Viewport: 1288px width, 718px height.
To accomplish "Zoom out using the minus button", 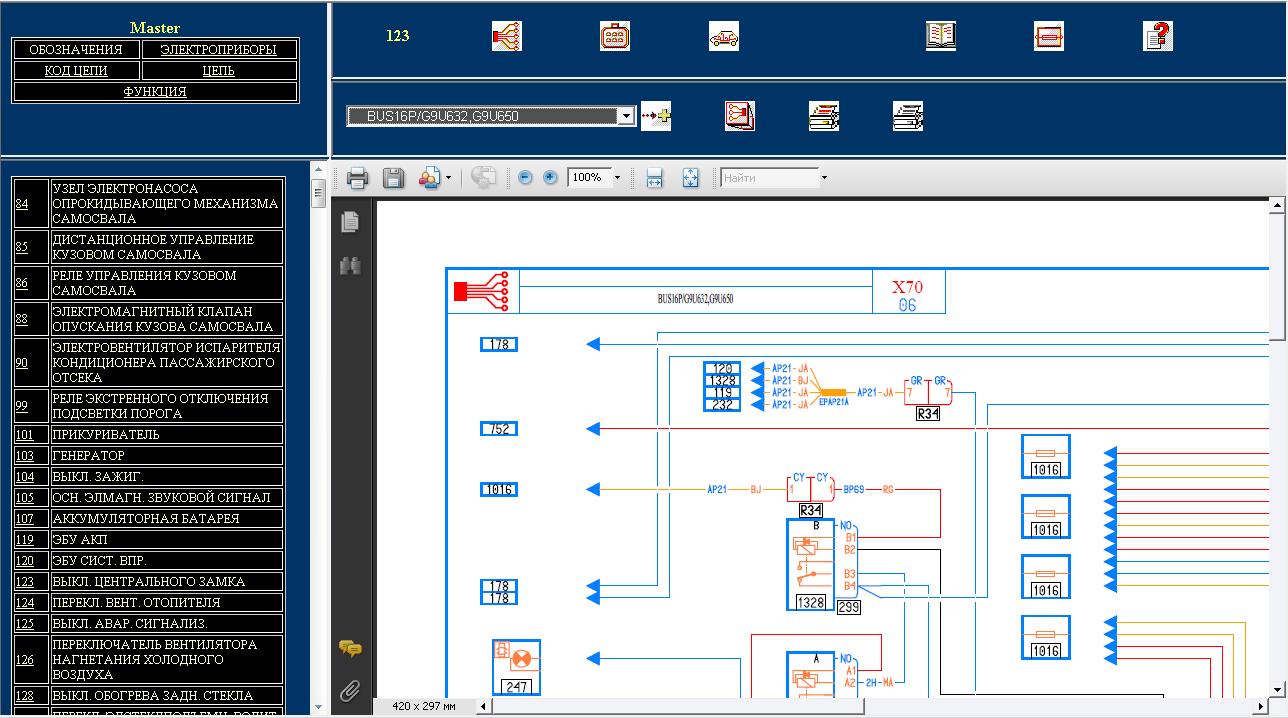I will pyautogui.click(x=525, y=178).
